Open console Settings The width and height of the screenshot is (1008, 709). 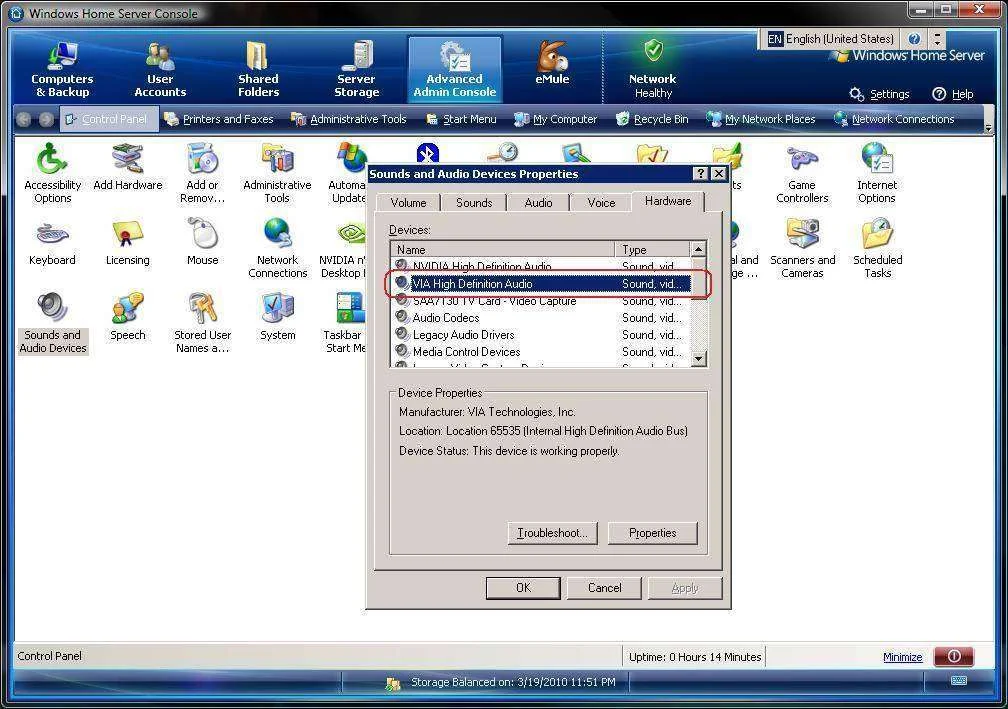click(x=879, y=94)
